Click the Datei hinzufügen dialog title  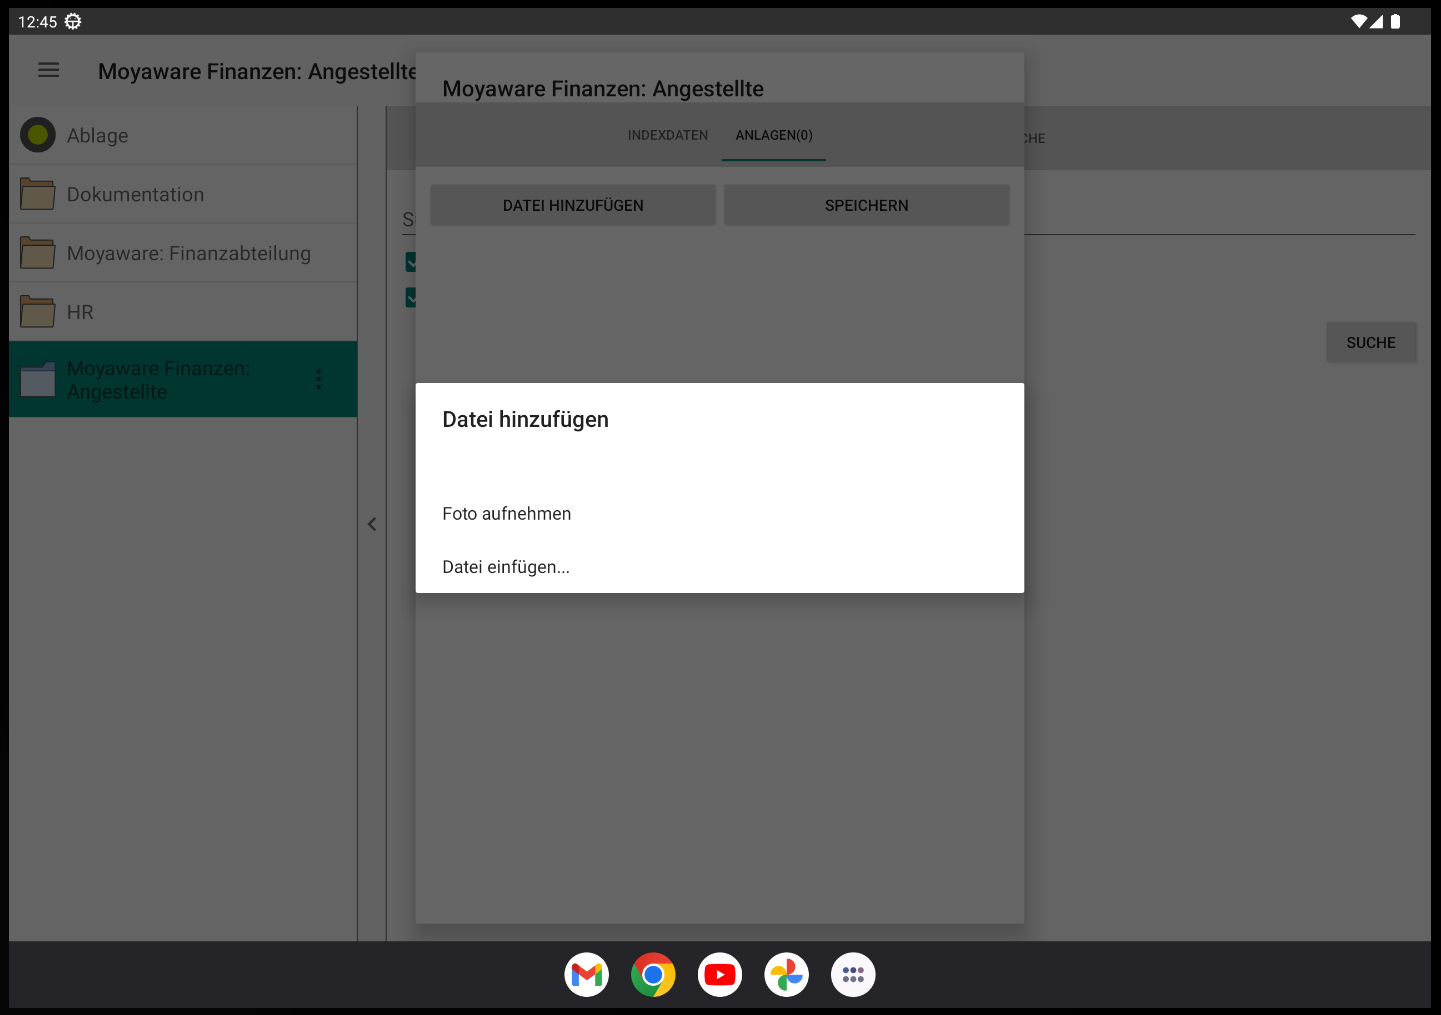click(x=525, y=419)
